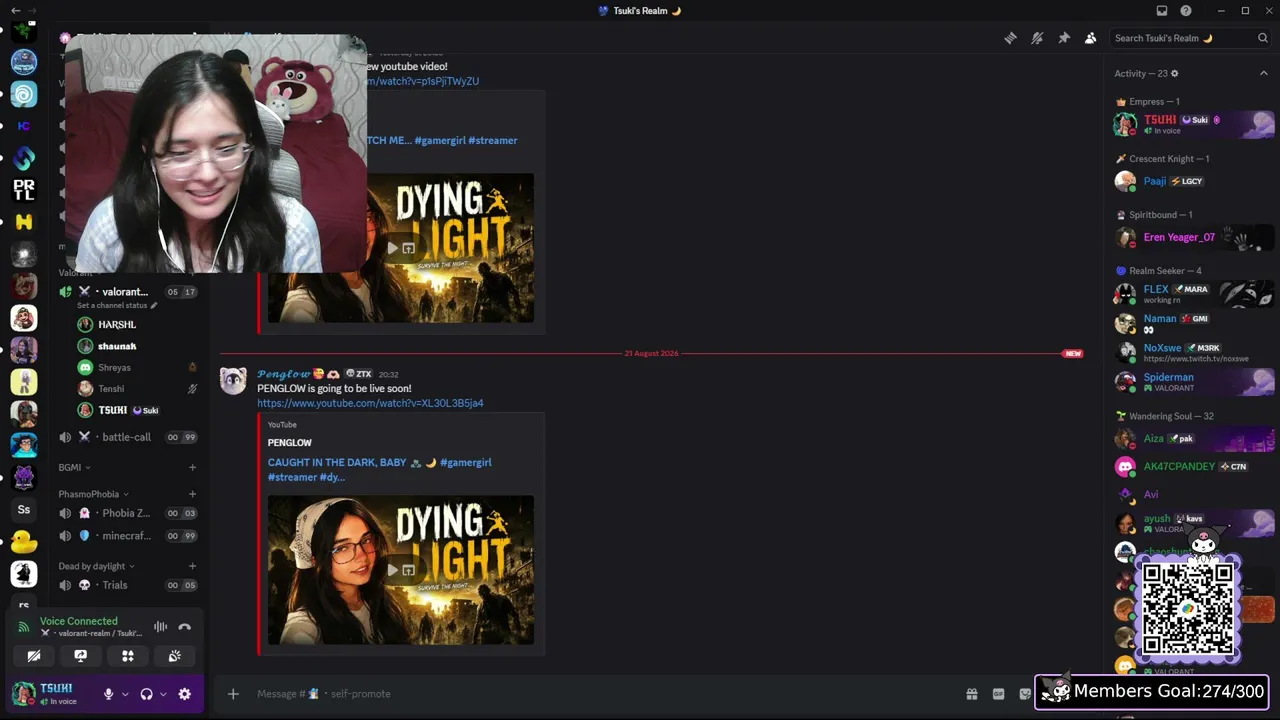Deafen using the headphones icon
1280x720 pixels.
[147, 694]
